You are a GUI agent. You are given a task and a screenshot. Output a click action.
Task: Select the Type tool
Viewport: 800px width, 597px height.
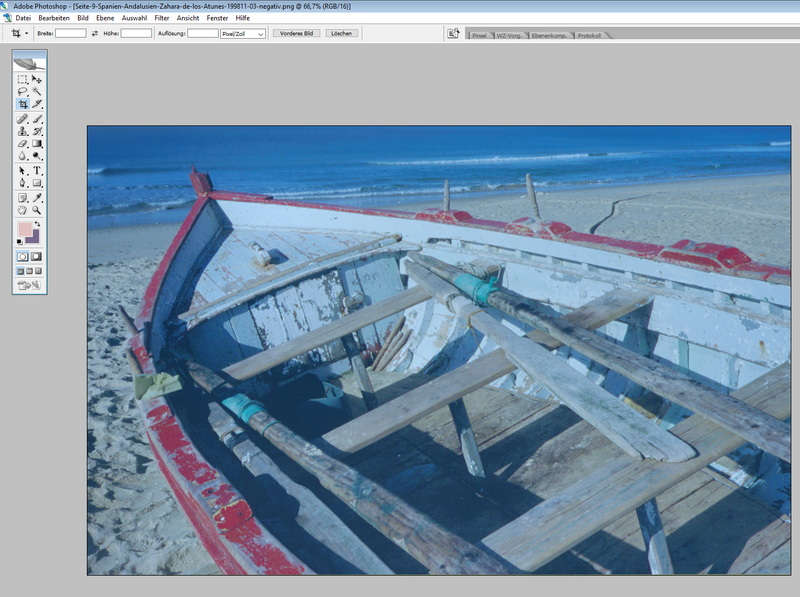point(37,170)
